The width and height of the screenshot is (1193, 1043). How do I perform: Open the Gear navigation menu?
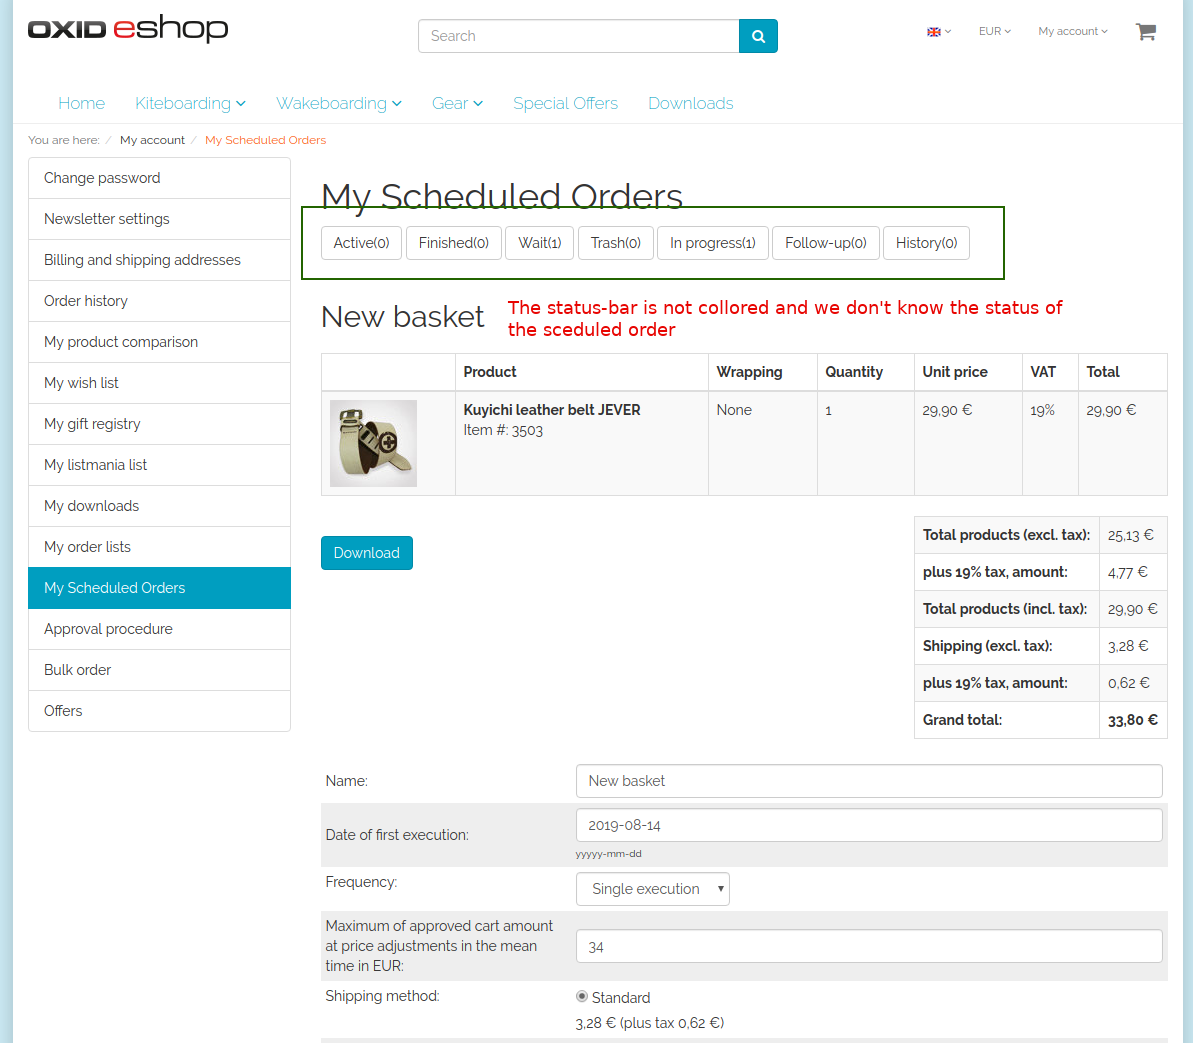coord(457,104)
